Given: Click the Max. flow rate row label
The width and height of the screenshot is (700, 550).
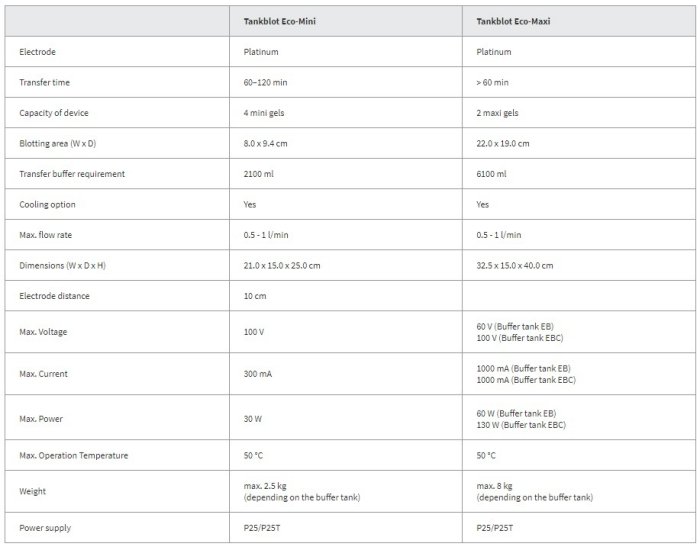Looking at the screenshot, I should [x=48, y=235].
